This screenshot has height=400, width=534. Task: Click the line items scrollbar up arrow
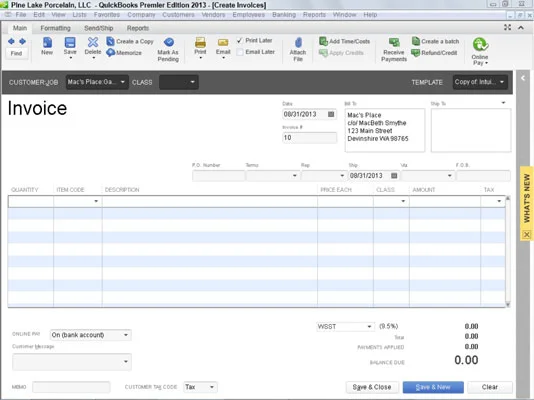point(508,198)
